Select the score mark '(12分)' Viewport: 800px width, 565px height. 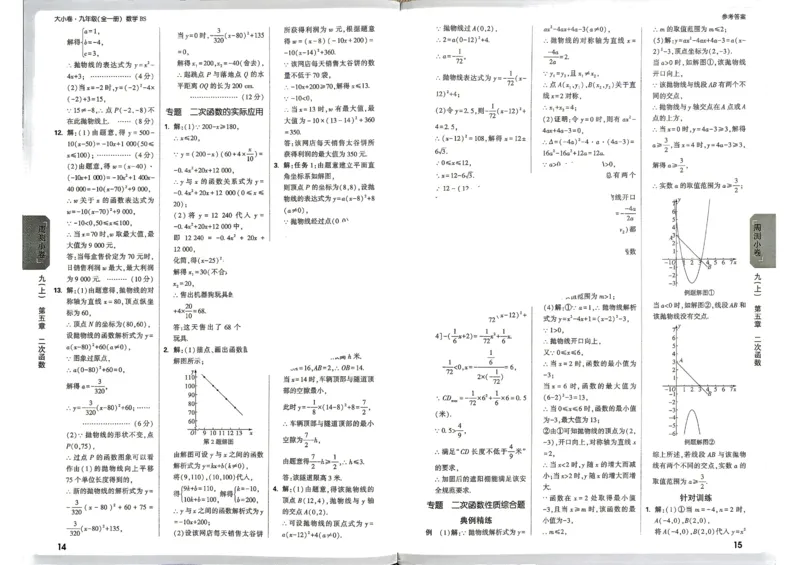point(253,96)
